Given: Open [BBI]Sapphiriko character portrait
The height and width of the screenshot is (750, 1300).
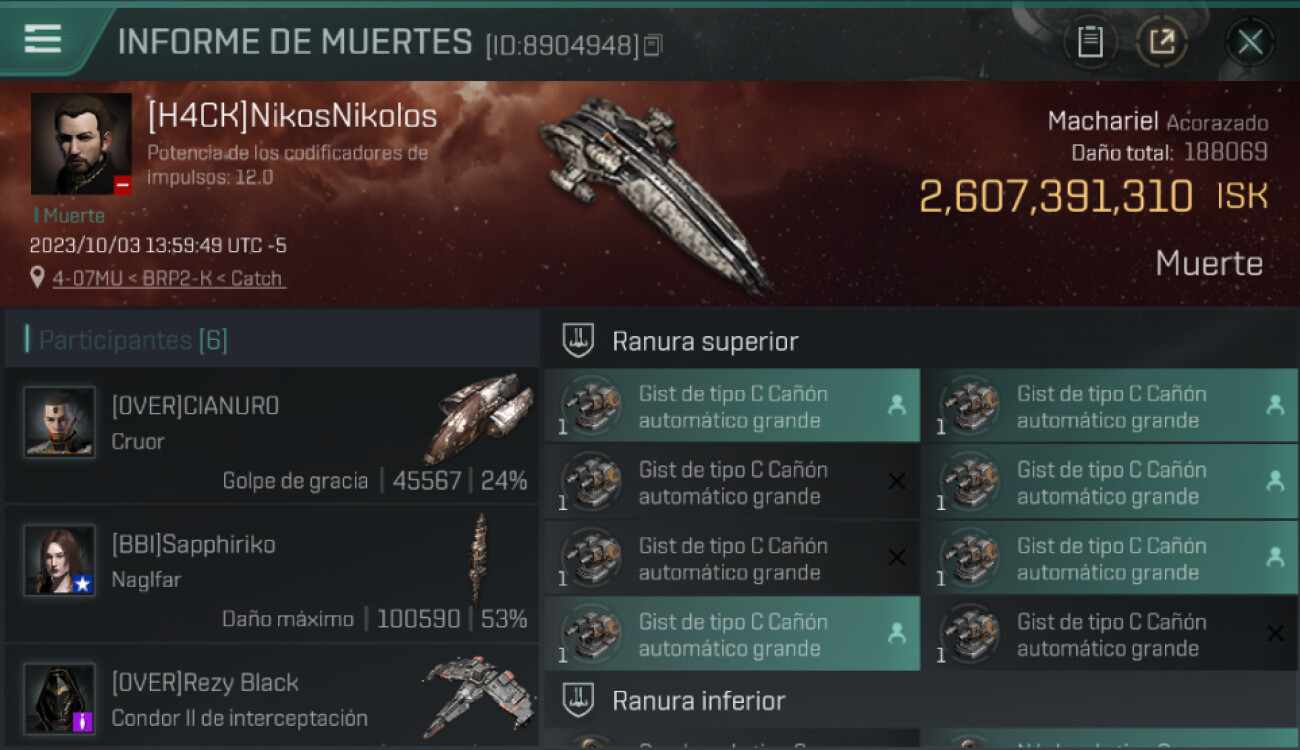Looking at the screenshot, I should 60,561.
